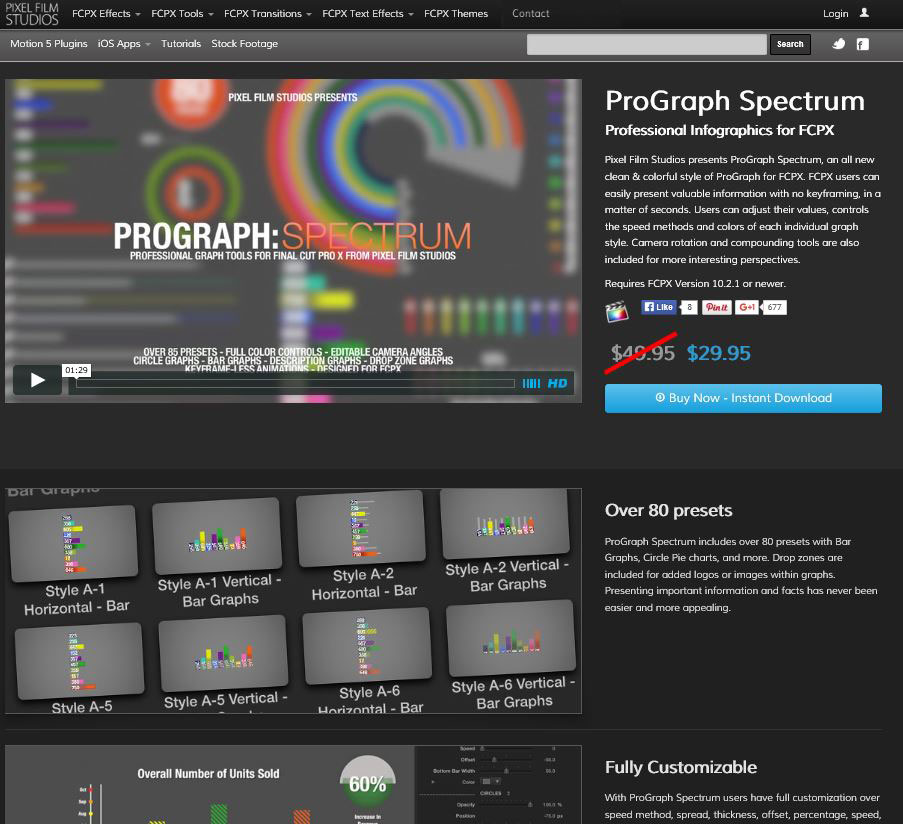Open the Overall Number of Units Sold preview
Screen dimensions: 903x824
click(x=293, y=784)
